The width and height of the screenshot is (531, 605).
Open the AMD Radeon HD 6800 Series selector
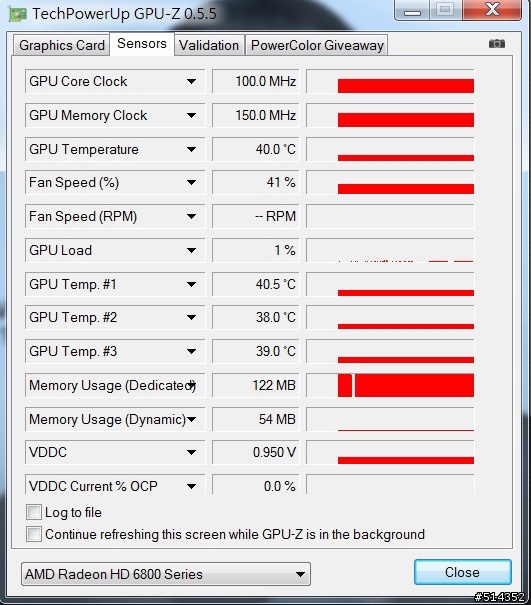166,574
